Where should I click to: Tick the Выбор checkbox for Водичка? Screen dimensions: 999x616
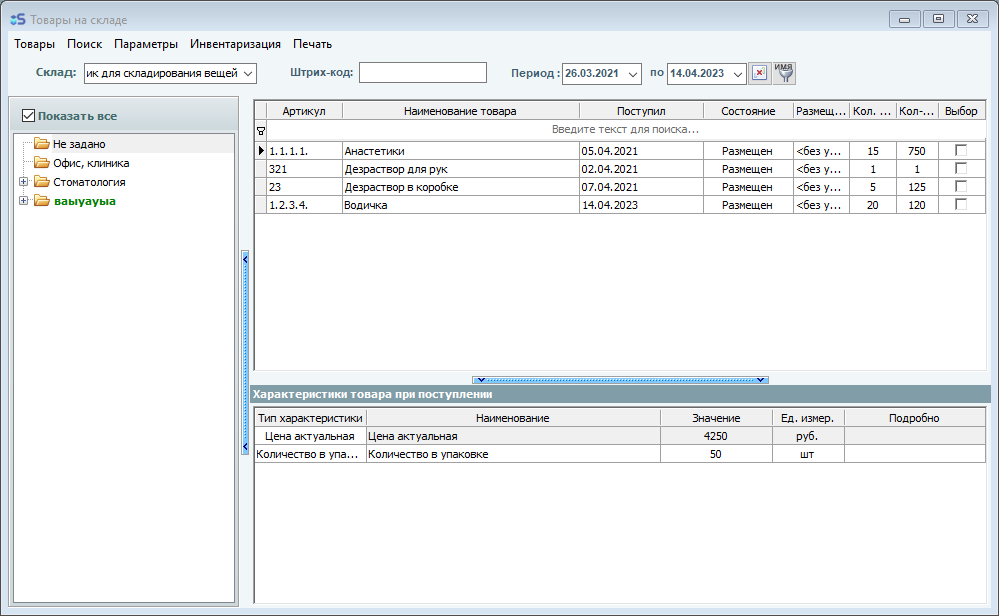point(961,204)
